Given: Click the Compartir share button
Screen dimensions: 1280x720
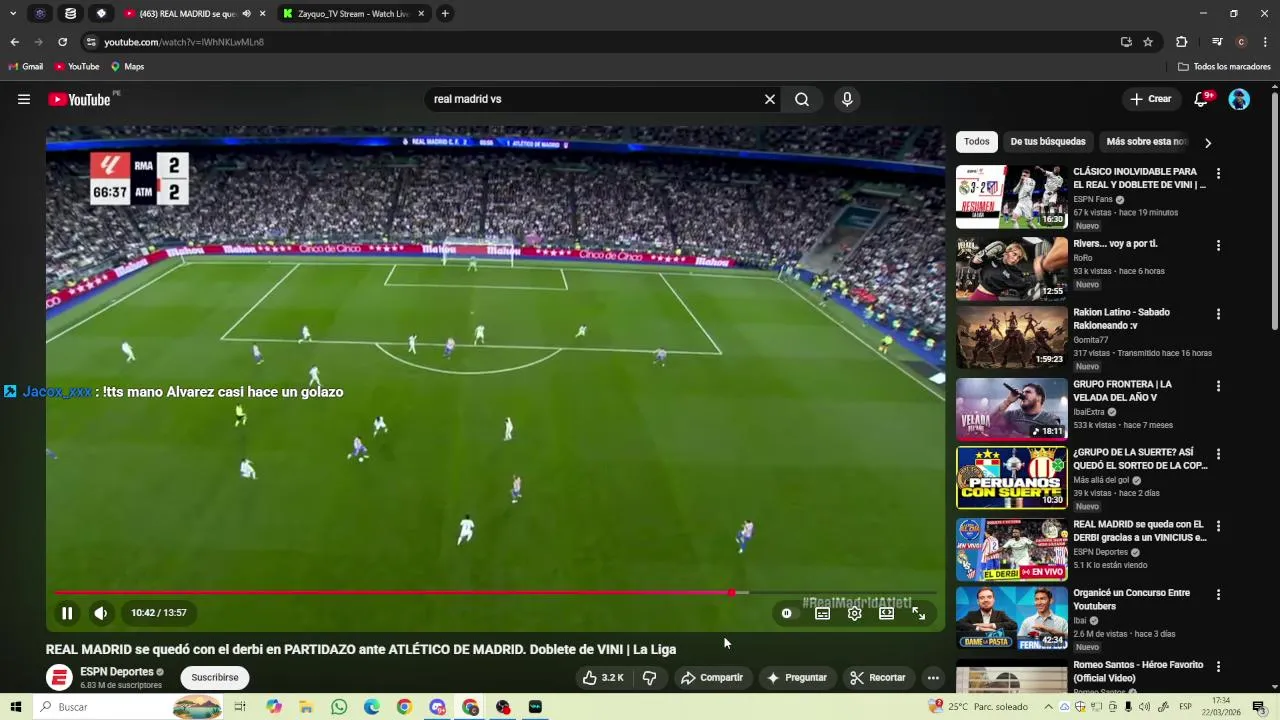Looking at the screenshot, I should tap(712, 678).
